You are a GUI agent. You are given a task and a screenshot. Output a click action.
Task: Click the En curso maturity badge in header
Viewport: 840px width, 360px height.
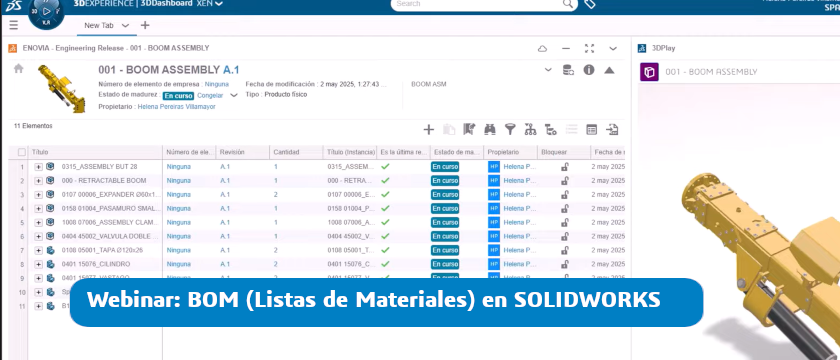(178, 95)
